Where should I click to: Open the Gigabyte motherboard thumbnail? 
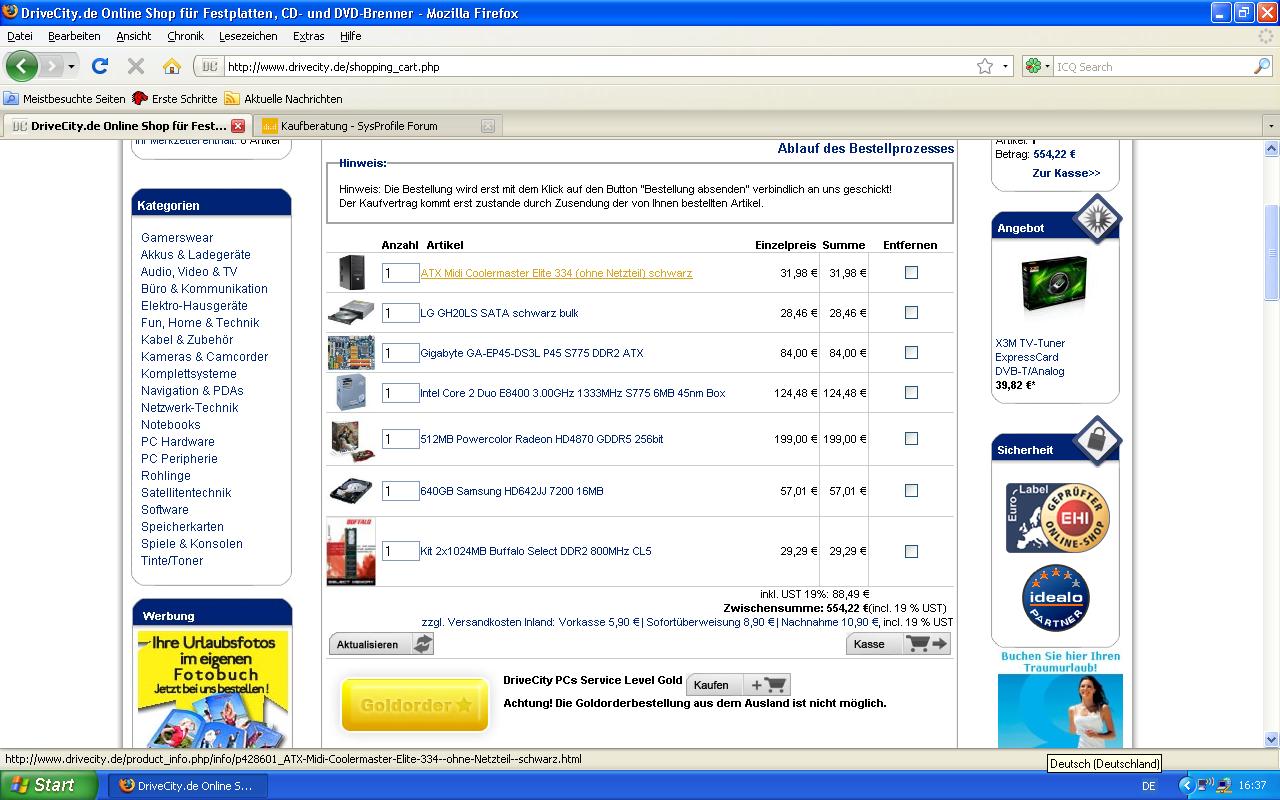coord(351,353)
